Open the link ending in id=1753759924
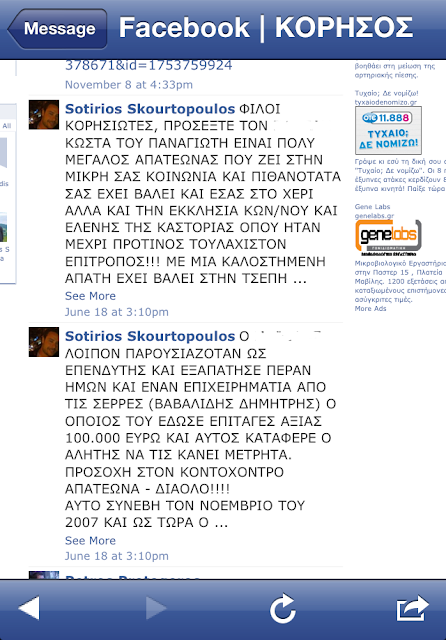 [149, 65]
